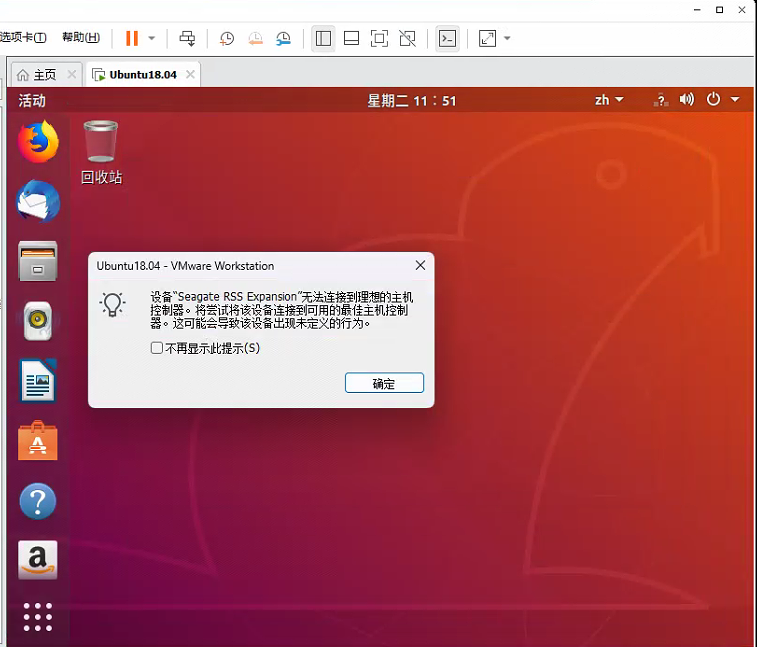757x647 pixels.
Task: Open the zh input language dropdown
Action: [609, 100]
